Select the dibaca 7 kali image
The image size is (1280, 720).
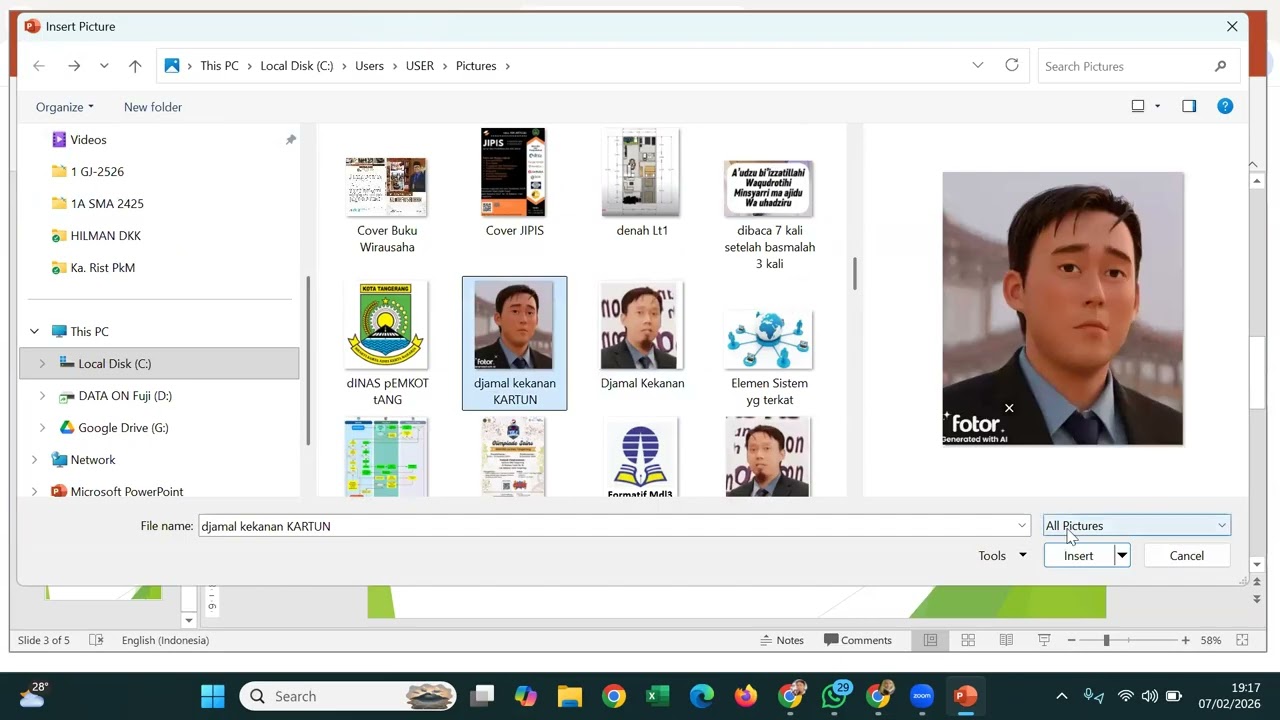[769, 215]
